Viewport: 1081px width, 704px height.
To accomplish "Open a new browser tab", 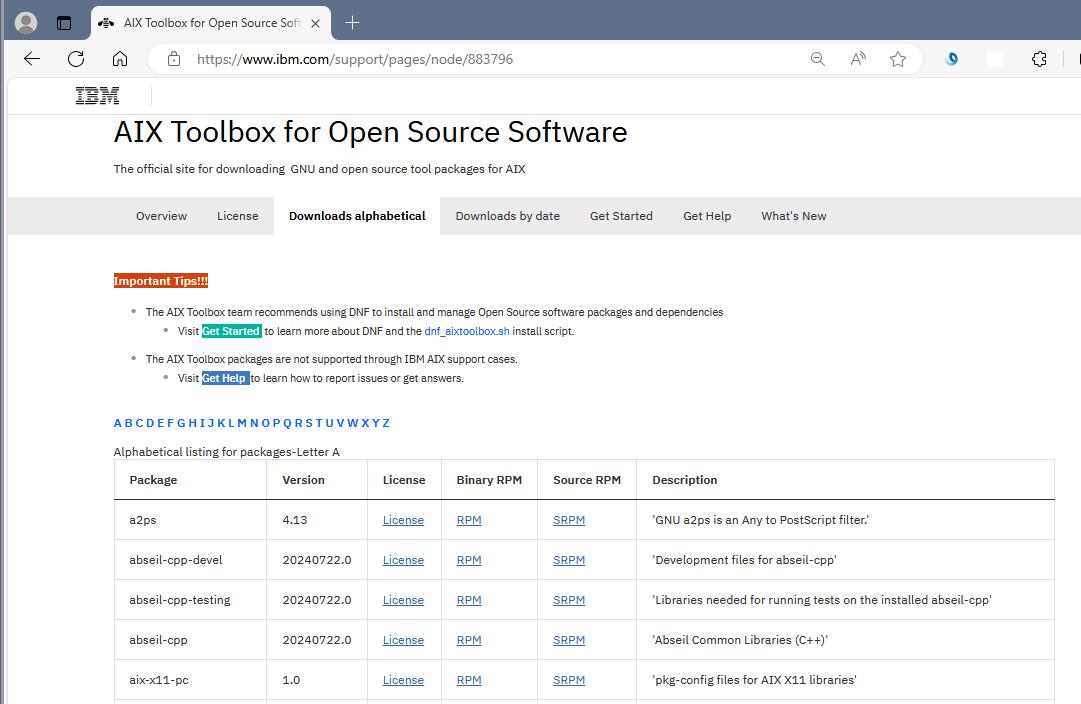I will click(x=352, y=23).
